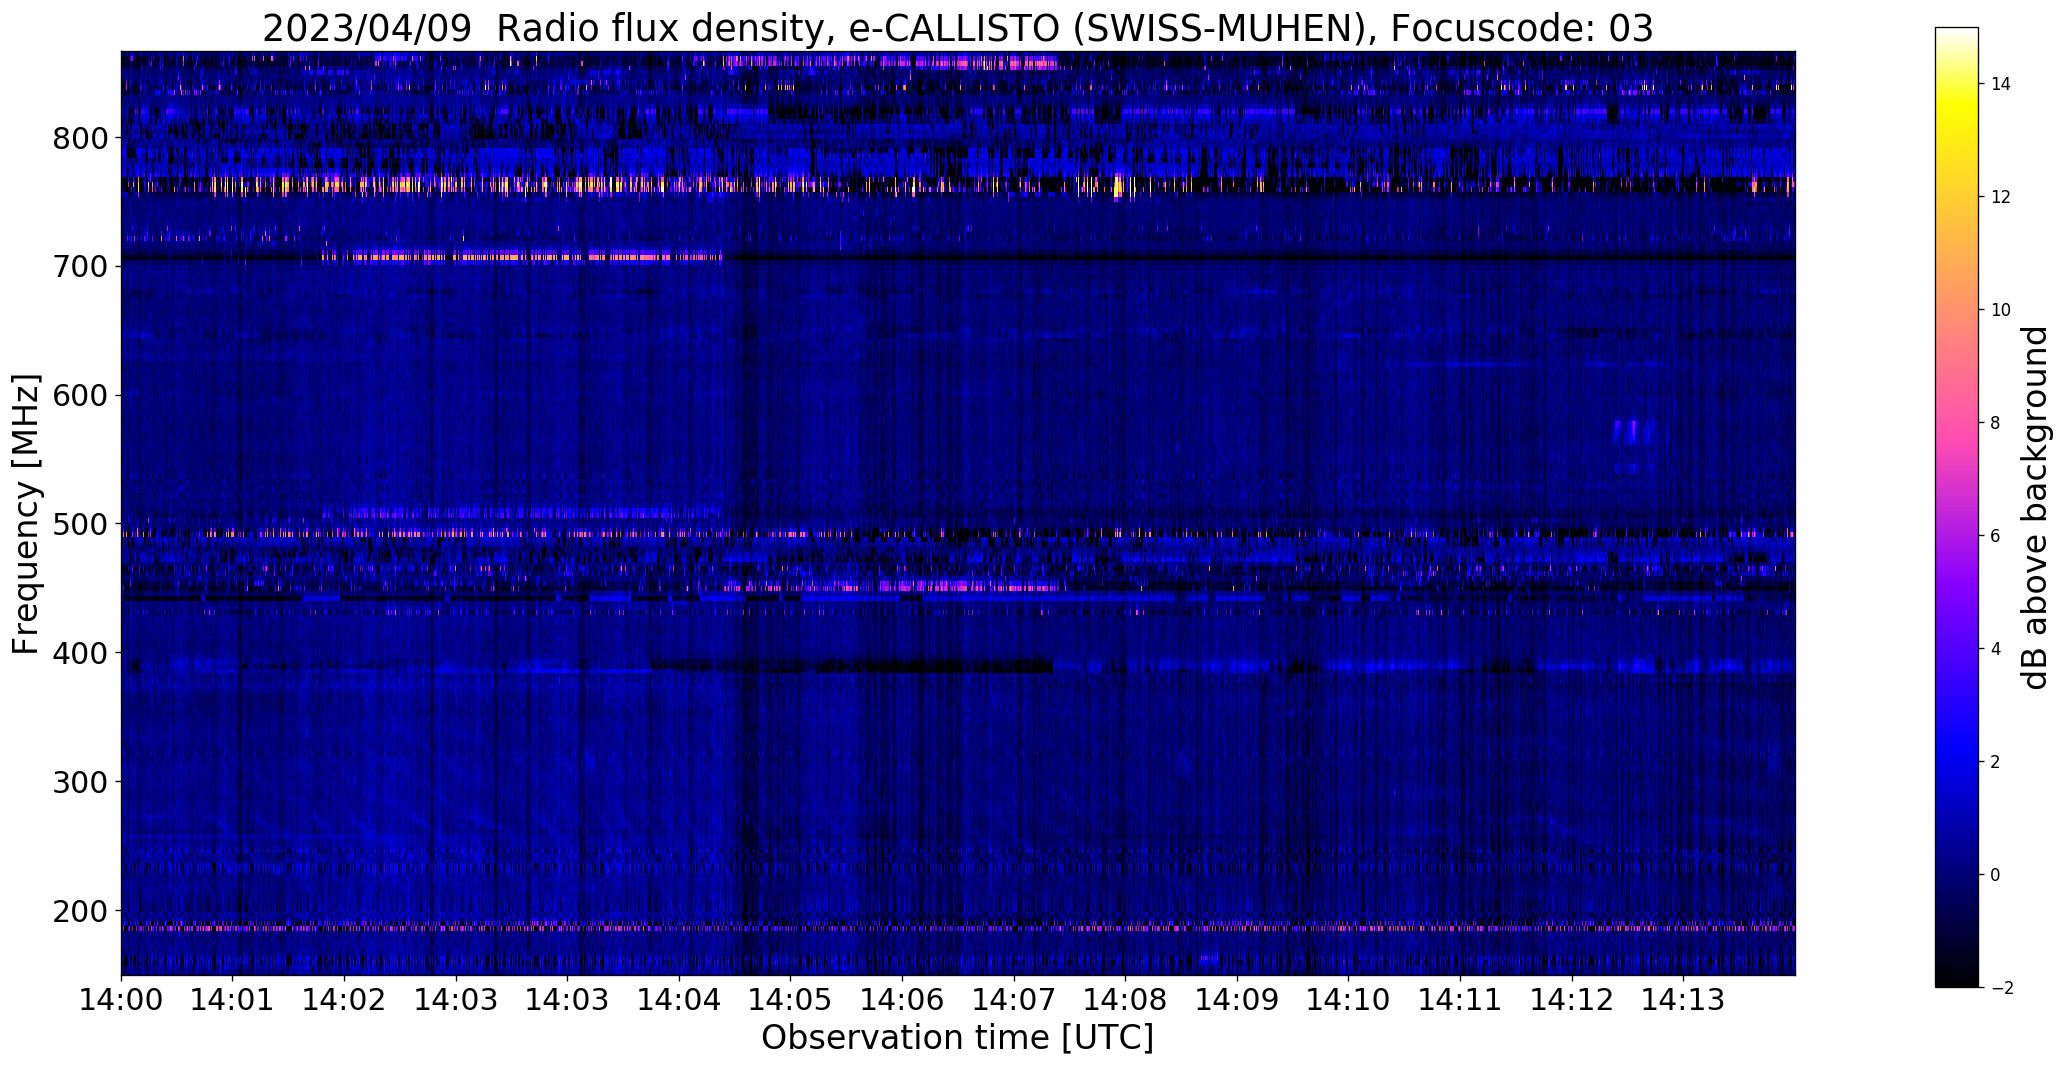Screen dimensions: 2066x1067
Task: Select the 14:04 time tick label
Action: pos(679,999)
